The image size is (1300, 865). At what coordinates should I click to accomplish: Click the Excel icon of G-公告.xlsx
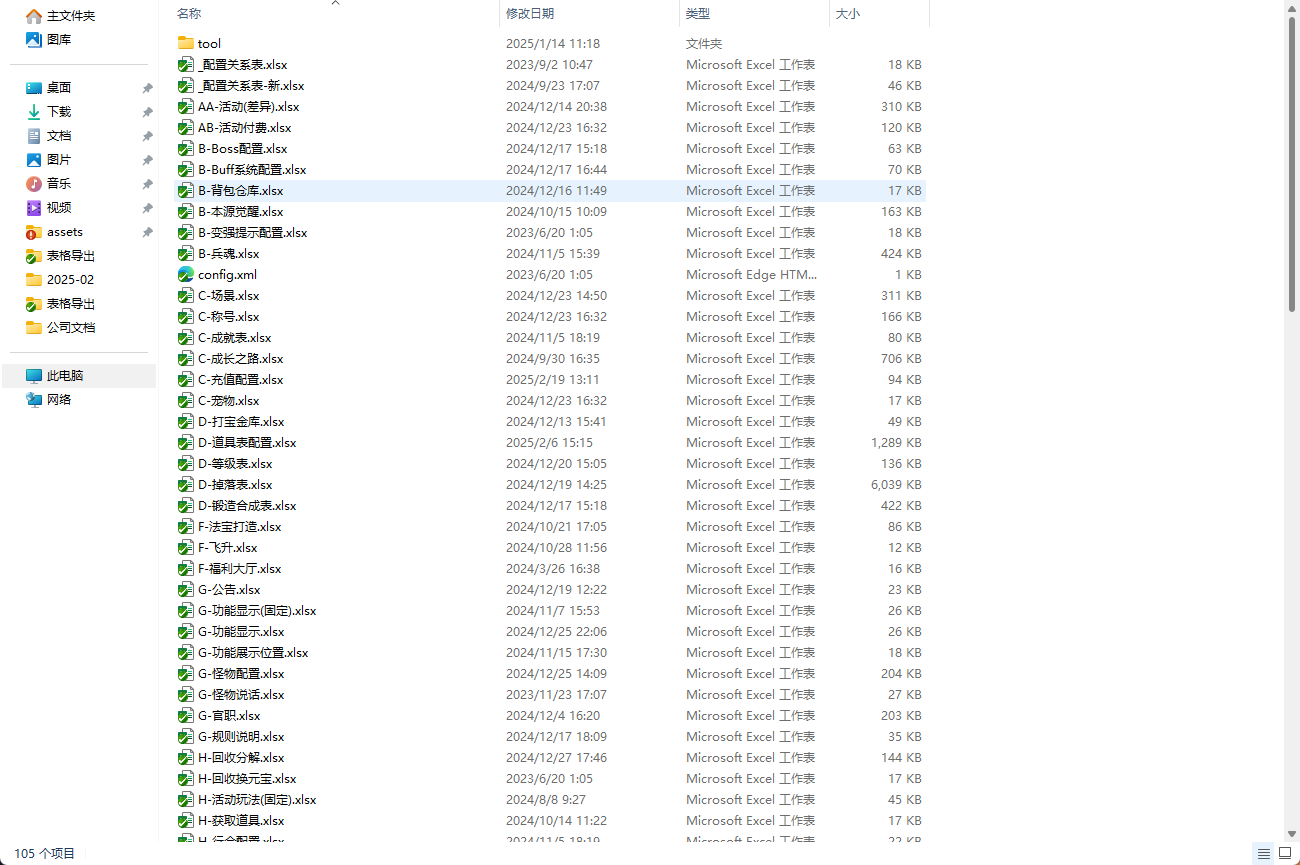coord(185,589)
